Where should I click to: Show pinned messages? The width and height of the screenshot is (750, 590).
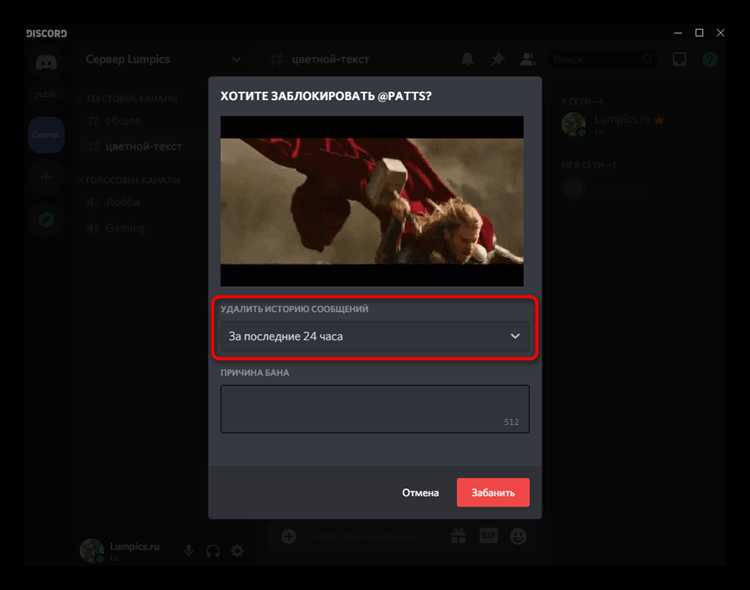[x=497, y=59]
